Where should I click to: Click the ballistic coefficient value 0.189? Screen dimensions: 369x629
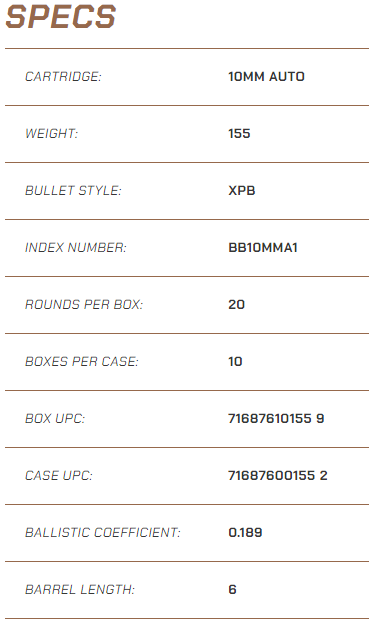[x=245, y=532]
